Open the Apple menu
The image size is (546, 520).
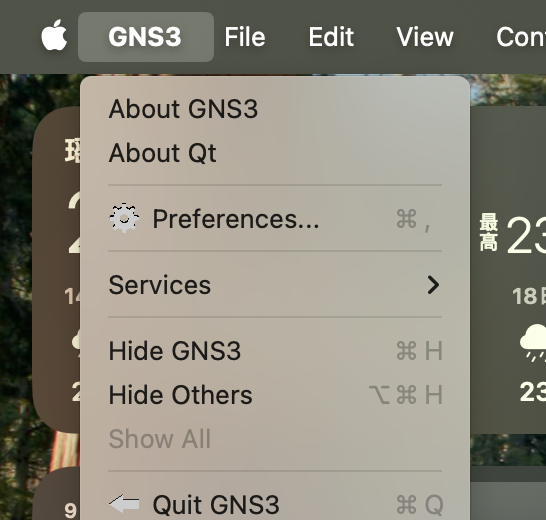(54, 36)
